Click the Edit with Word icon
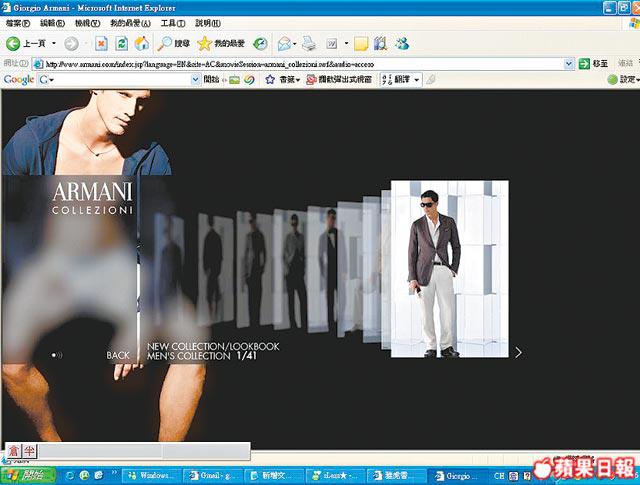 [331, 43]
